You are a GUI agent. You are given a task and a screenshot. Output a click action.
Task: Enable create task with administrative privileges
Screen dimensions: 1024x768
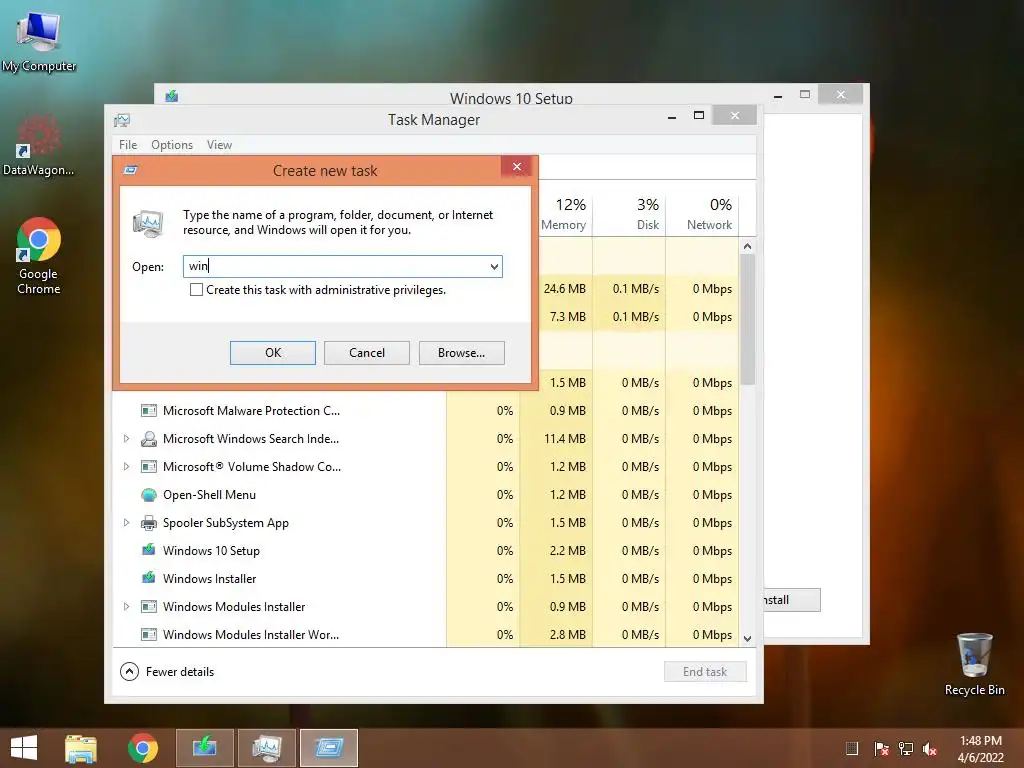[196, 289]
